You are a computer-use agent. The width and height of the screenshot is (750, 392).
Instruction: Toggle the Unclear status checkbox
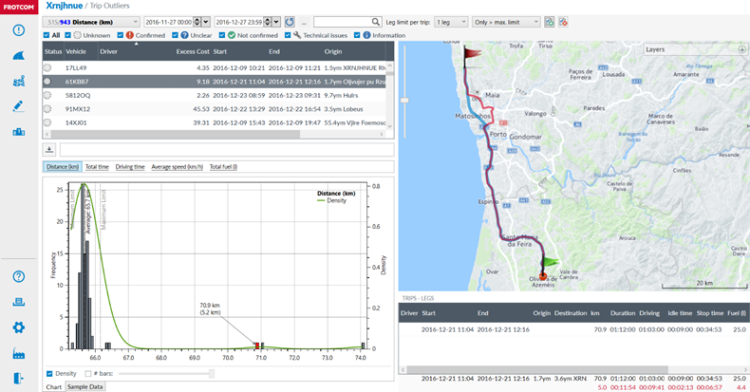175,35
